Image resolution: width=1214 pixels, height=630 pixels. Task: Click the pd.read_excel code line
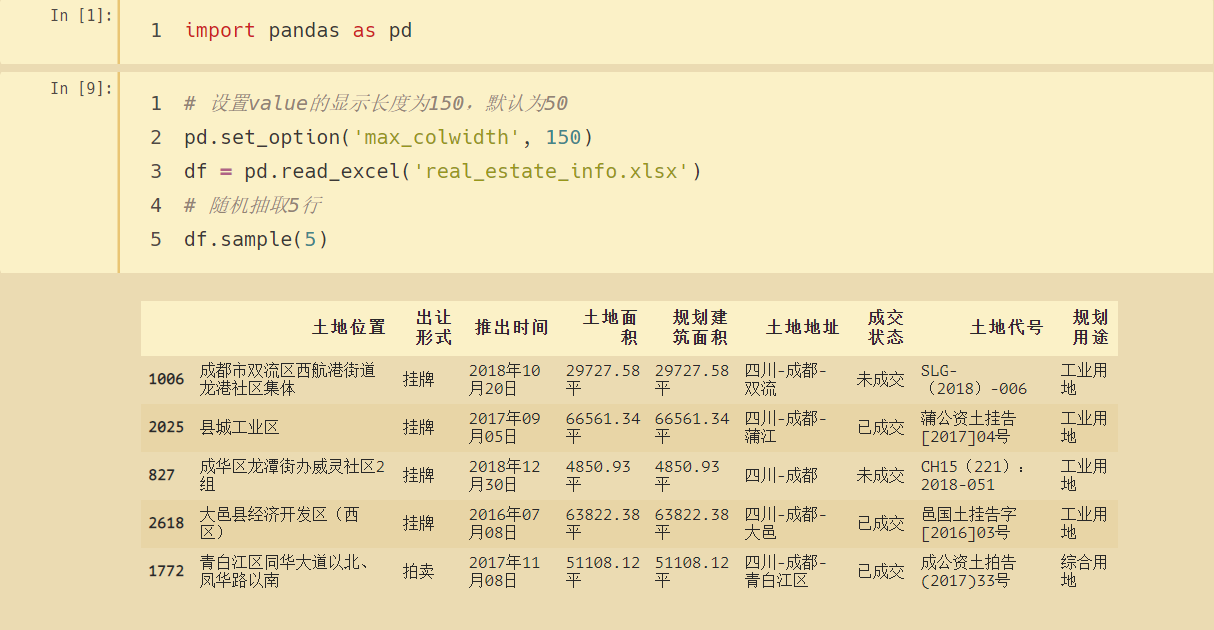point(443,171)
